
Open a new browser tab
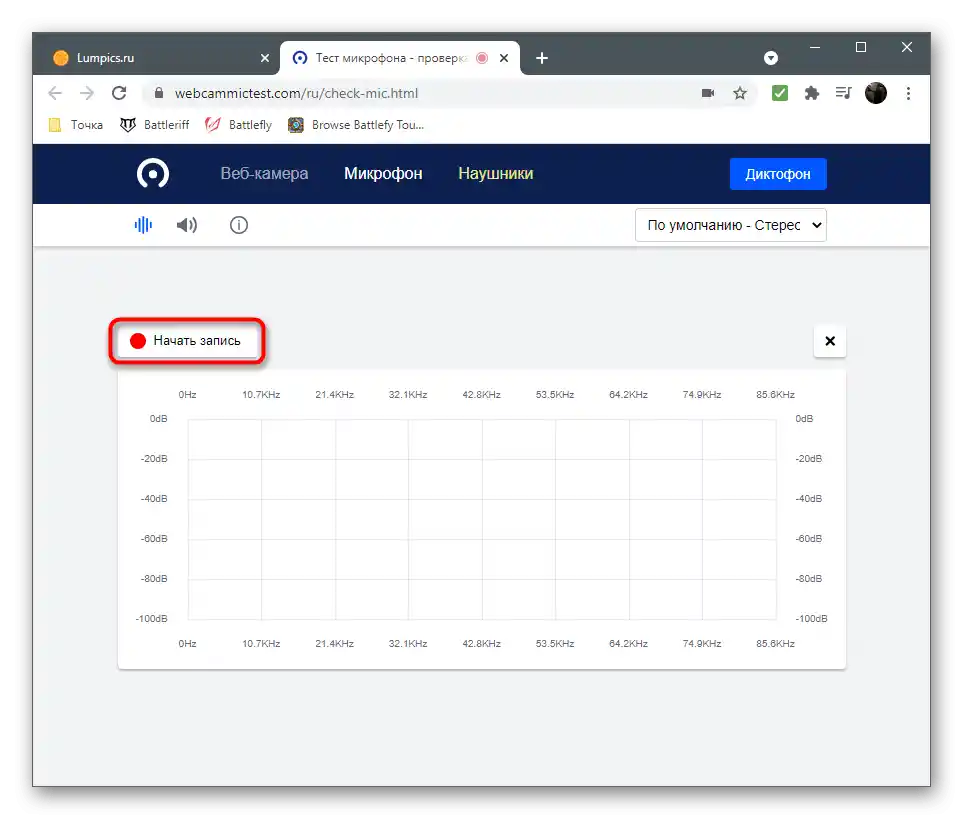542,58
